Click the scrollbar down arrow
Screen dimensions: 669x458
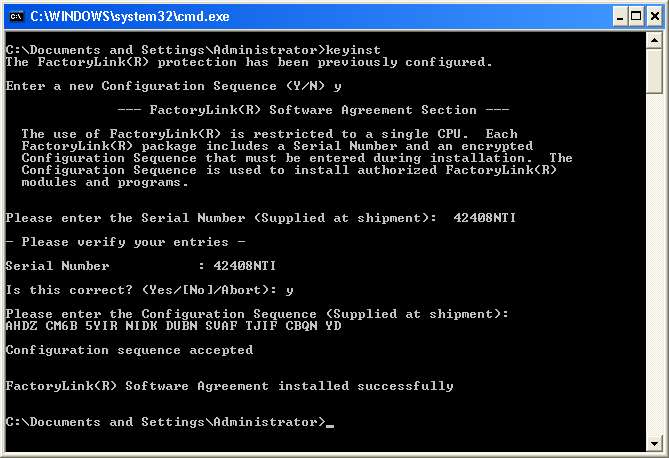coord(655,439)
